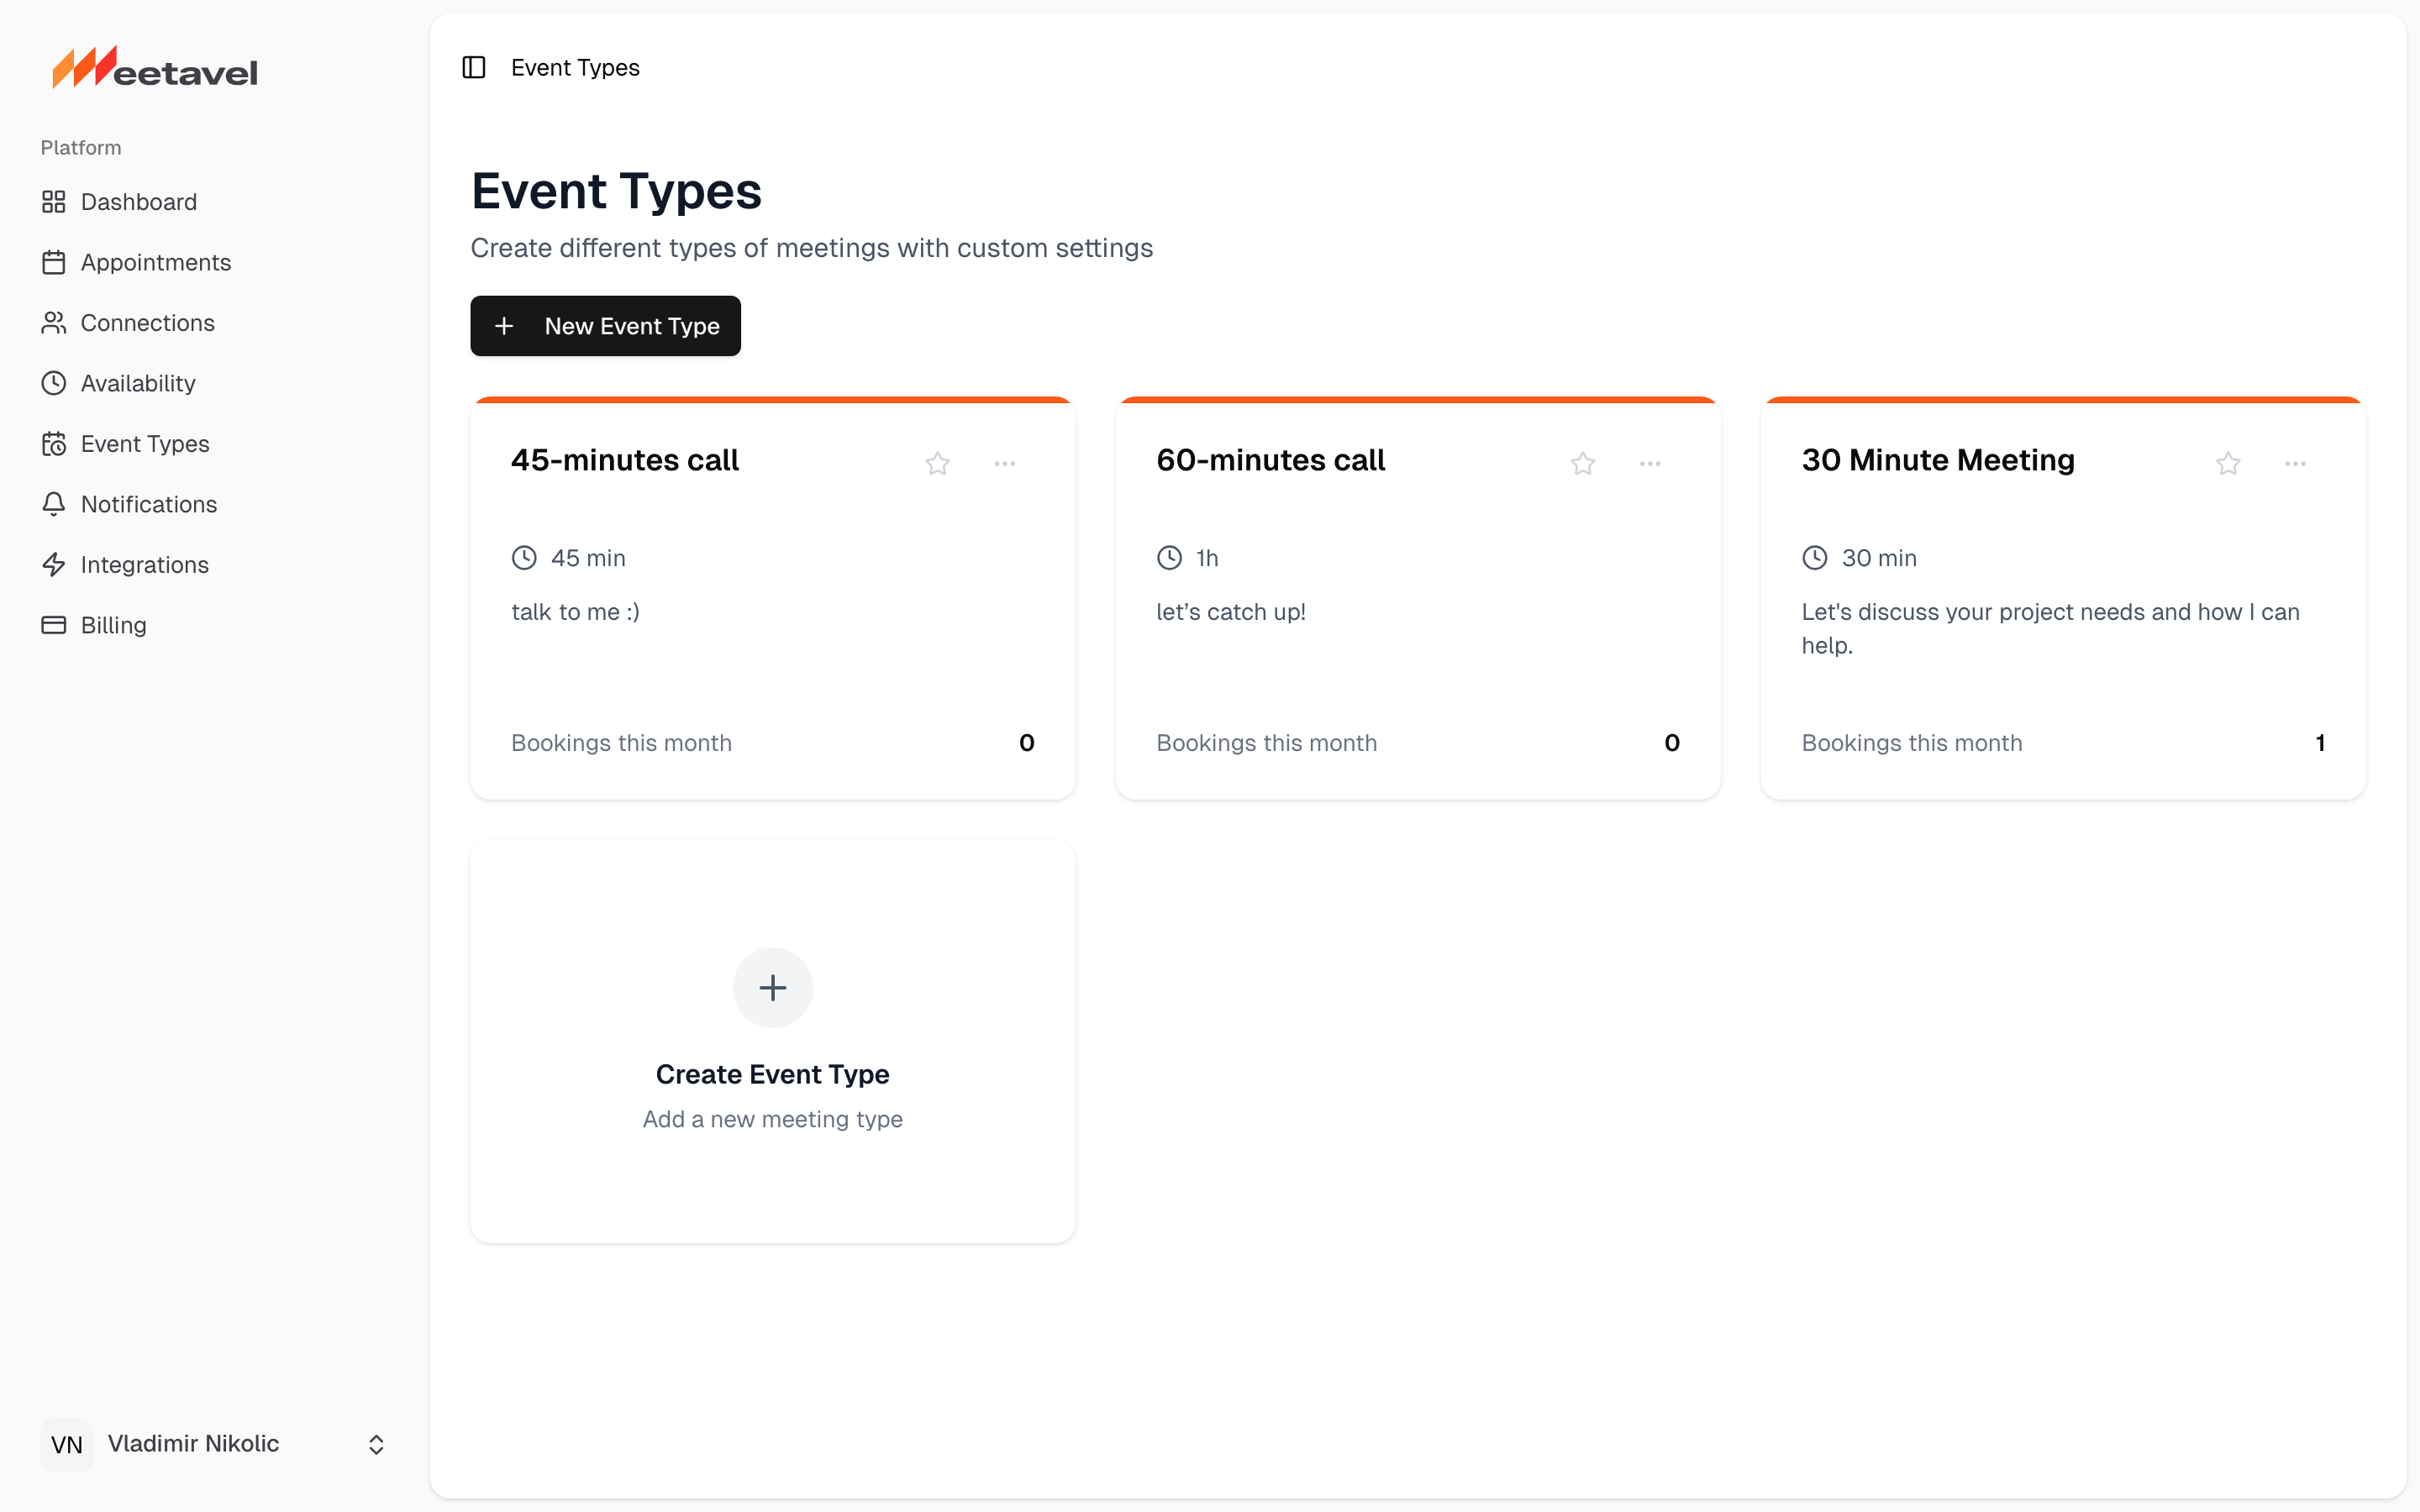Viewport: 2420px width, 1512px height.
Task: Open Event Types from the top breadcrumb
Action: tap(575, 67)
